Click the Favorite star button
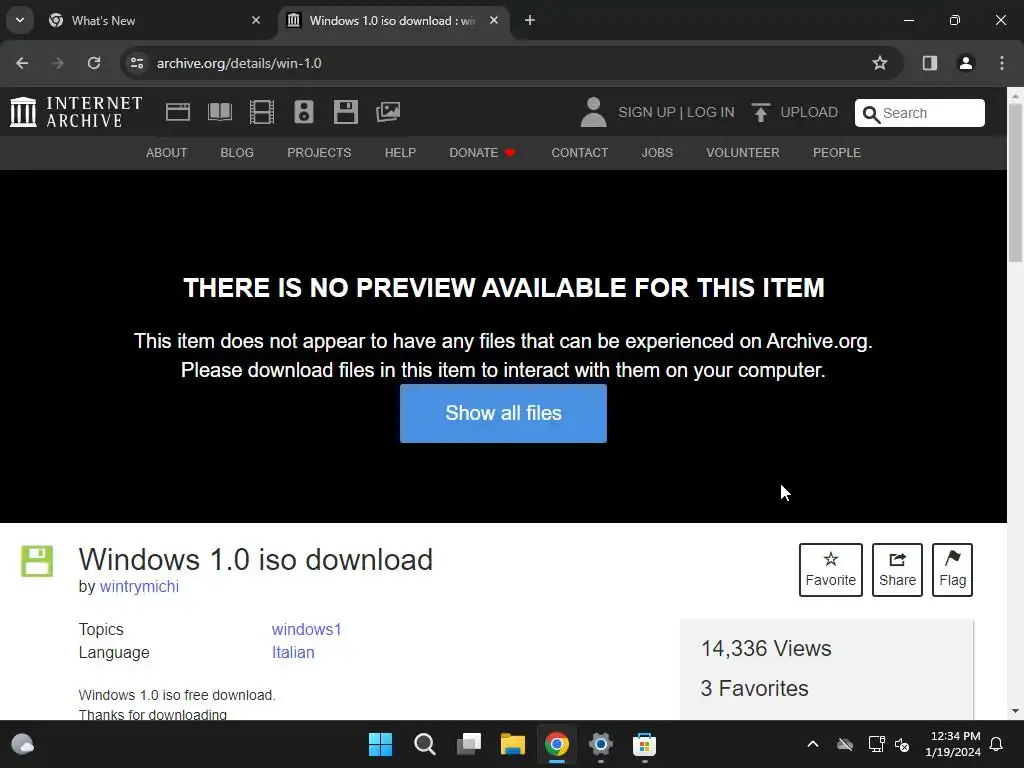This screenshot has width=1024, height=768. (831, 570)
